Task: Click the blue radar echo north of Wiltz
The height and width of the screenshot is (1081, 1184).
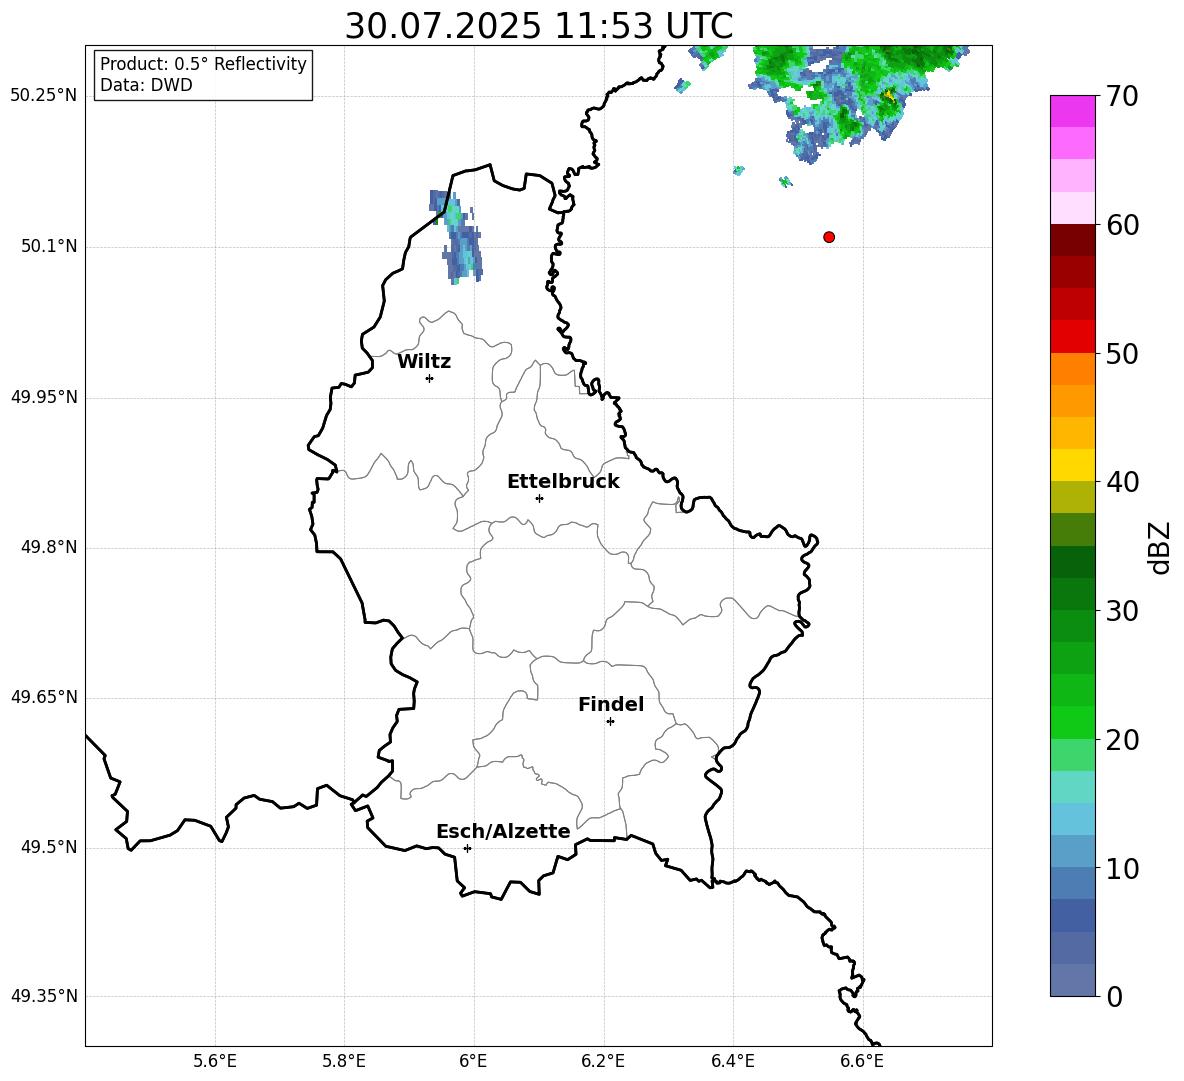Action: [458, 239]
